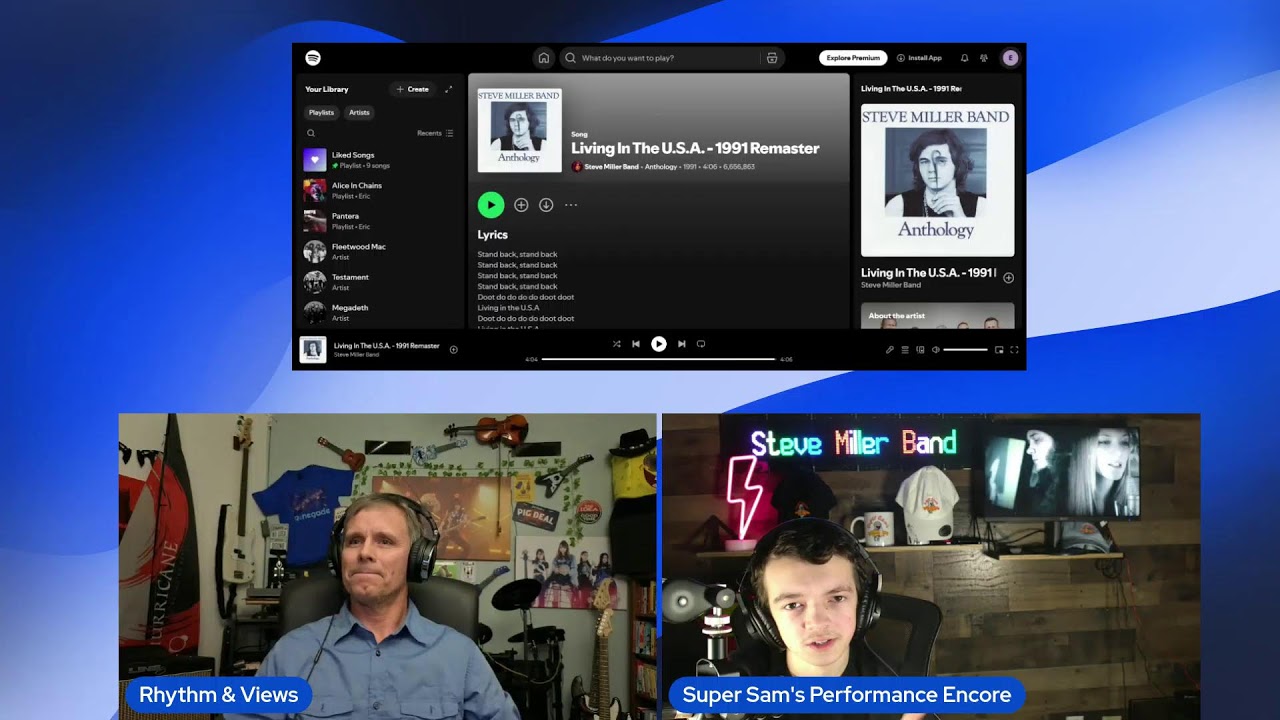Click the Create button in Your Library

coord(413,89)
